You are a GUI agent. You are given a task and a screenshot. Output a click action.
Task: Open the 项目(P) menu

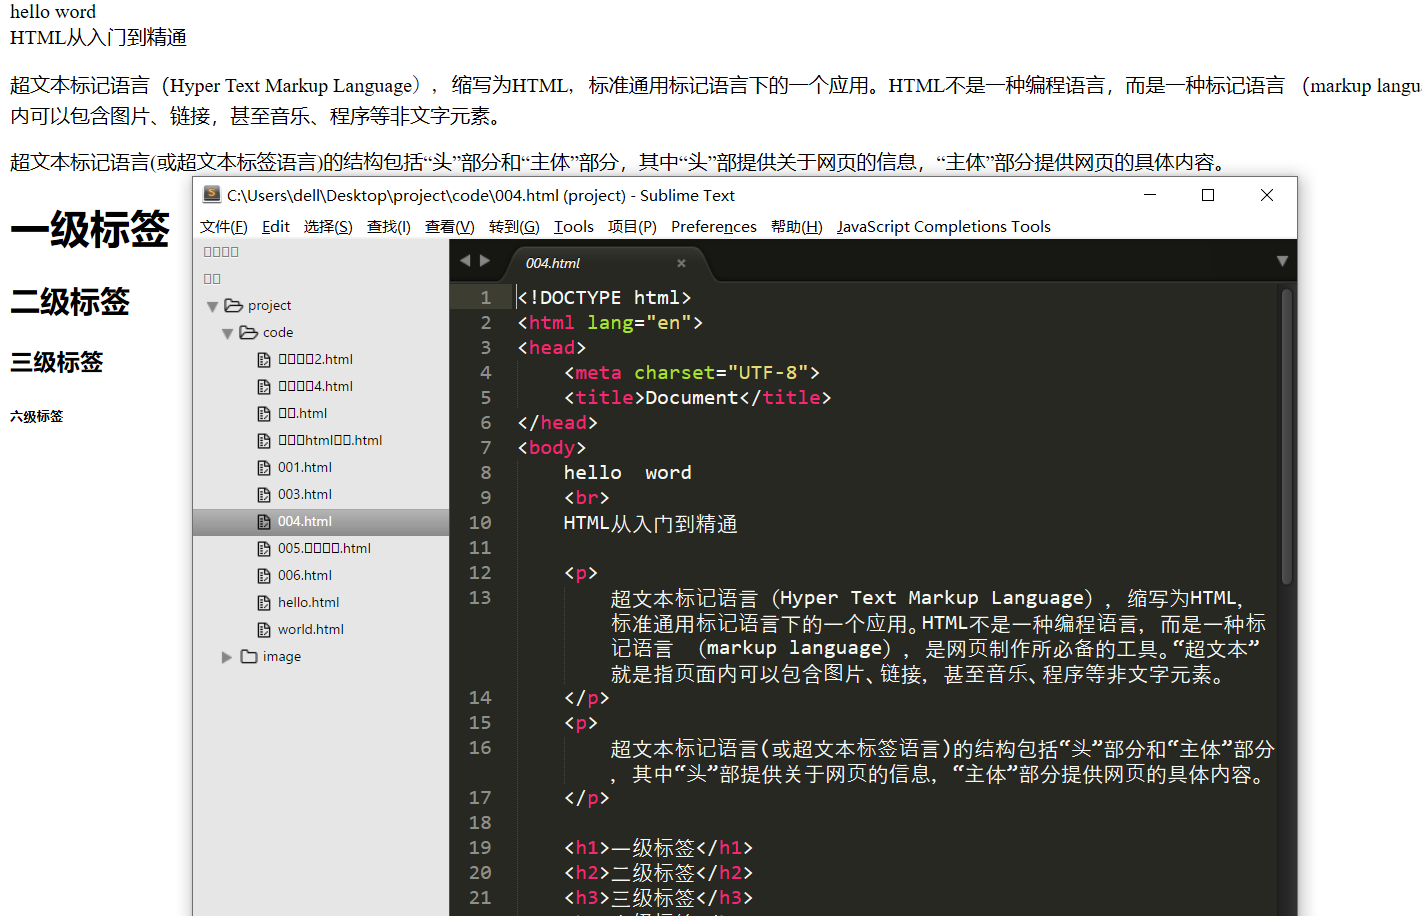(x=632, y=227)
